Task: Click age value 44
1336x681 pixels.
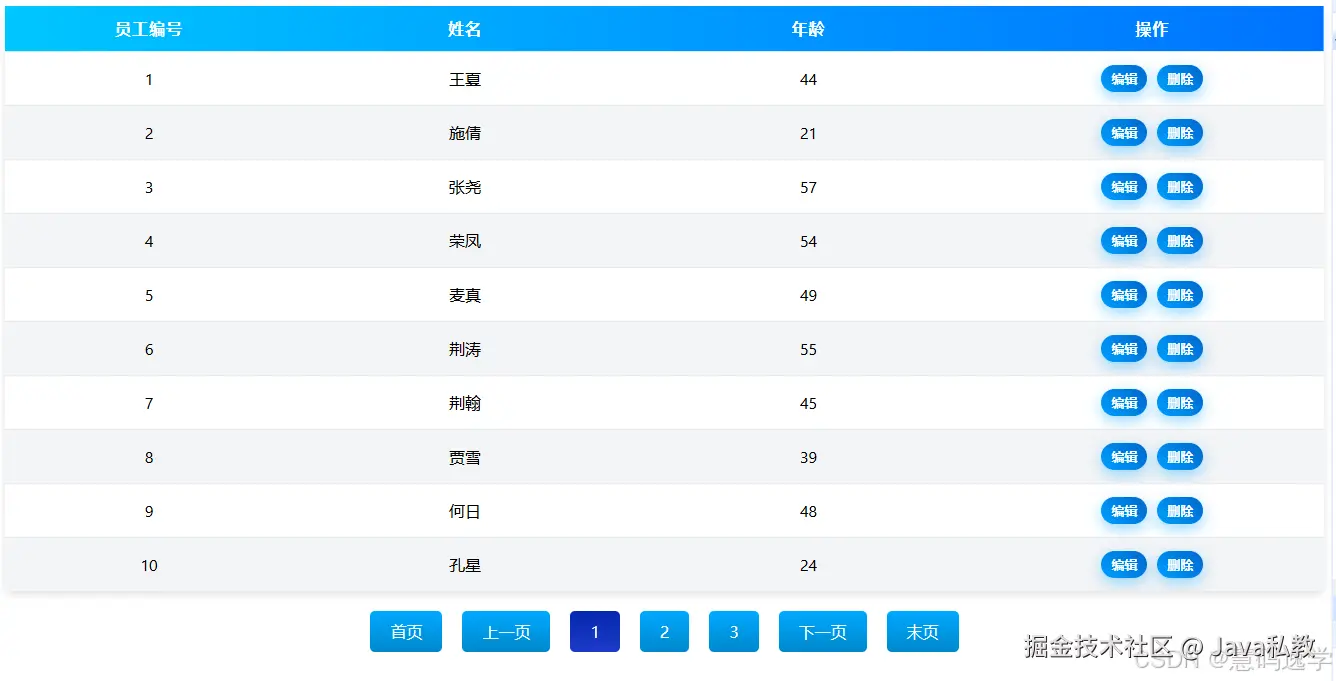Action: (808, 79)
